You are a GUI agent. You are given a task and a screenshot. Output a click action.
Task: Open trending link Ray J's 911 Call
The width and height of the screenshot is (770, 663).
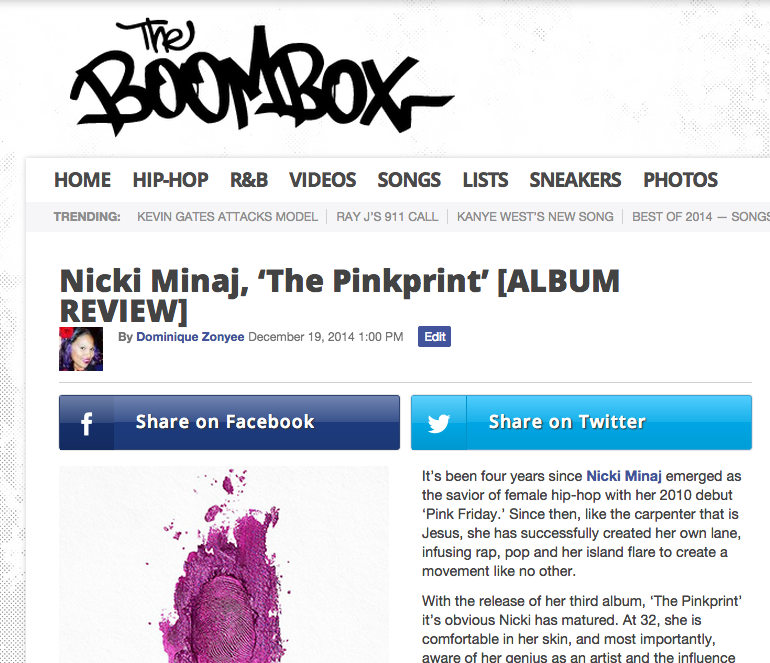(387, 217)
